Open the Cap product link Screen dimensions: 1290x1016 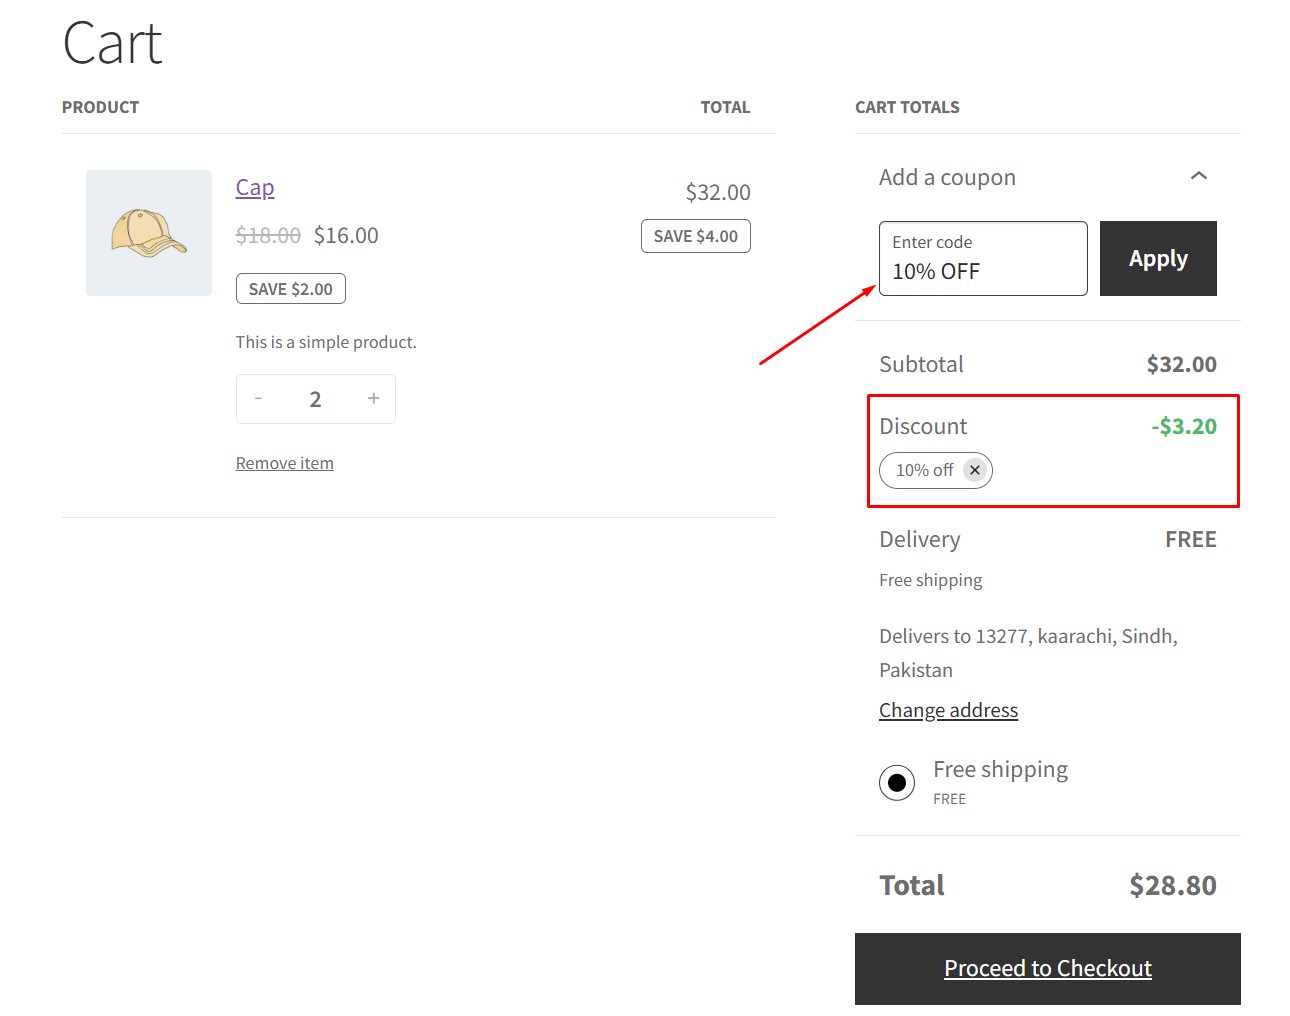click(x=255, y=188)
